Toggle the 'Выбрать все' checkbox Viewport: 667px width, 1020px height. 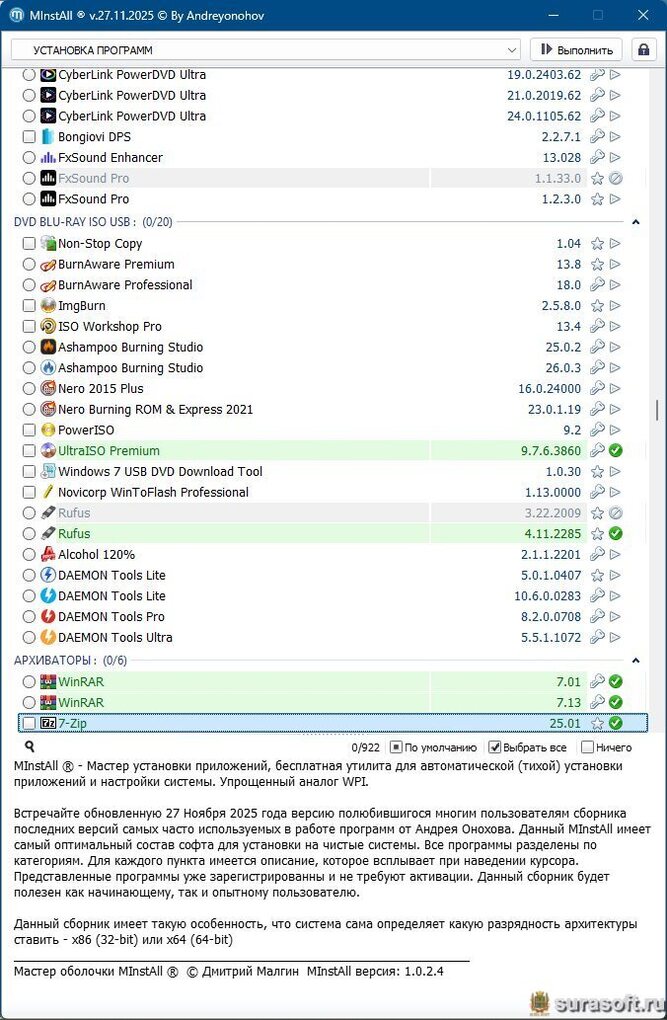coord(495,747)
